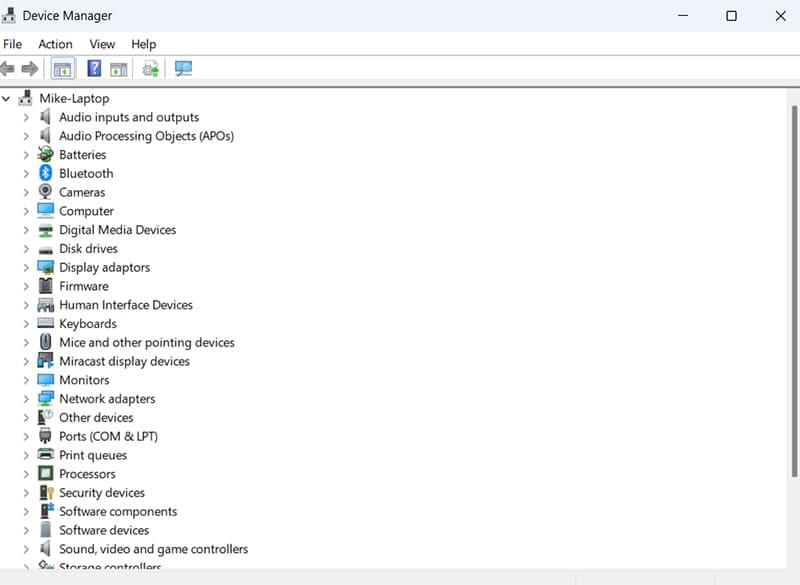800x585 pixels.
Task: Click the Back navigation arrow in toolbar
Action: [x=9, y=68]
